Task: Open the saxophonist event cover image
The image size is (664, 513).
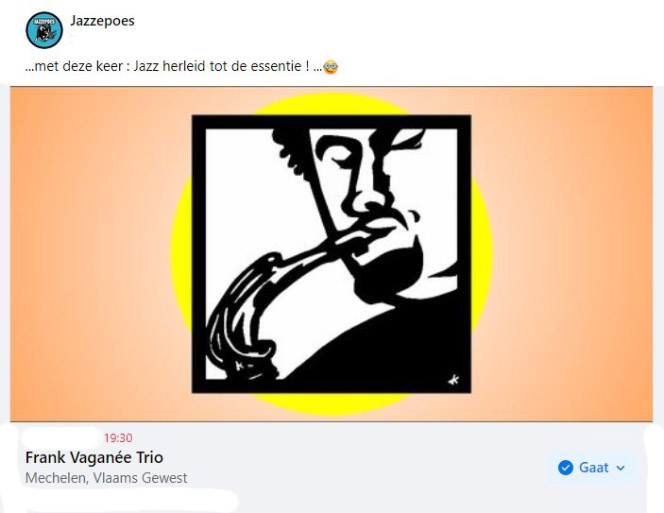Action: pyautogui.click(x=332, y=254)
